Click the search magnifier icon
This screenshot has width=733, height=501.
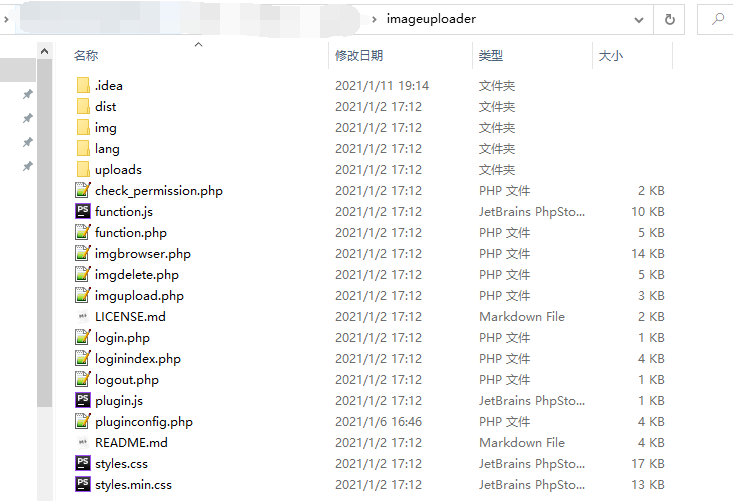click(718, 19)
